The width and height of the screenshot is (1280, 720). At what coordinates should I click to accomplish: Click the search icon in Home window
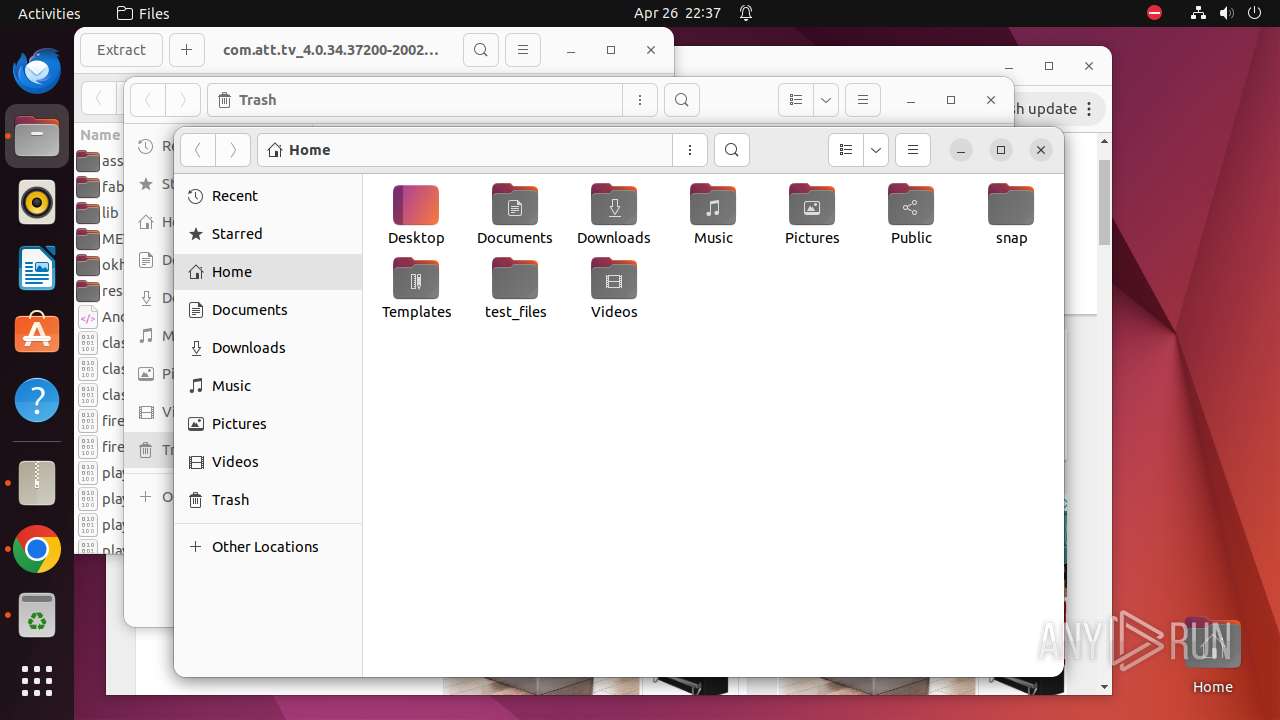click(732, 150)
